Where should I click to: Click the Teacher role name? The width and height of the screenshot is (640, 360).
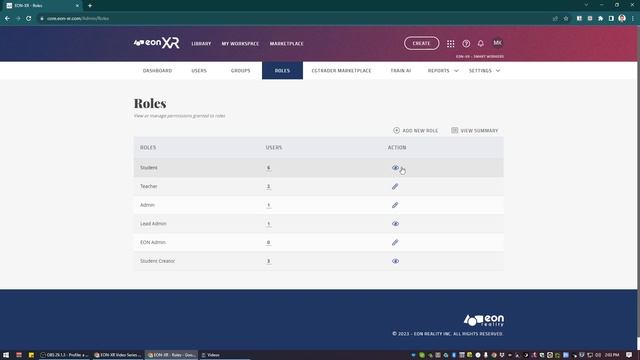[x=149, y=186]
